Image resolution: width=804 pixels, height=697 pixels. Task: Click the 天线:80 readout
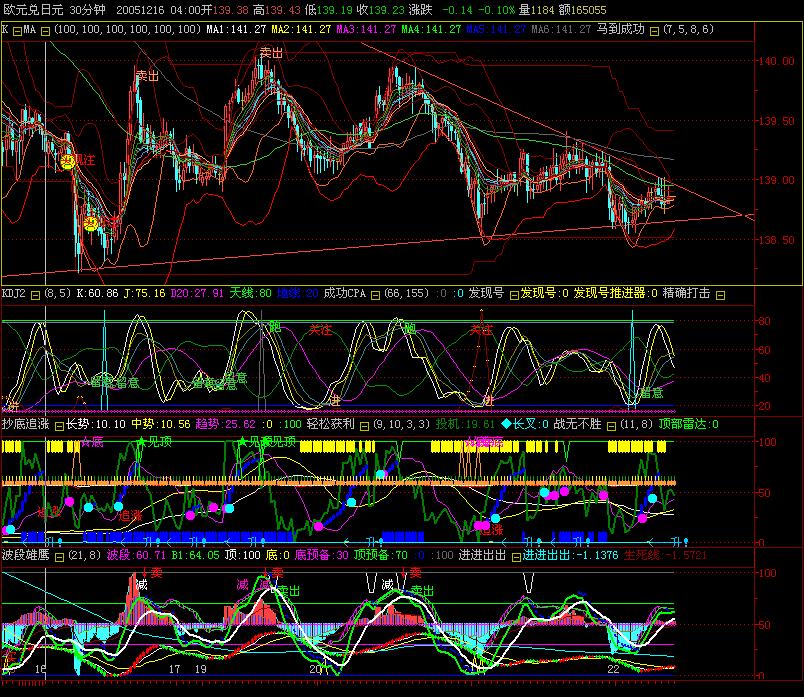[250, 293]
